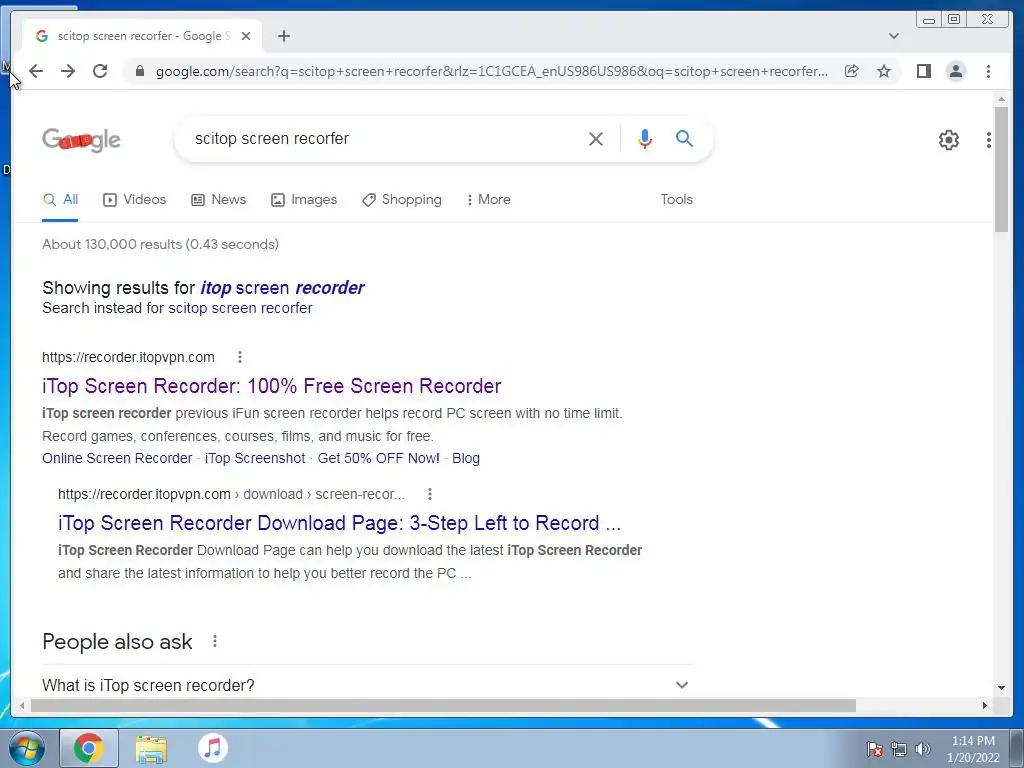The width and height of the screenshot is (1024, 768).
Task: Open search Tools options
Action: (x=676, y=200)
